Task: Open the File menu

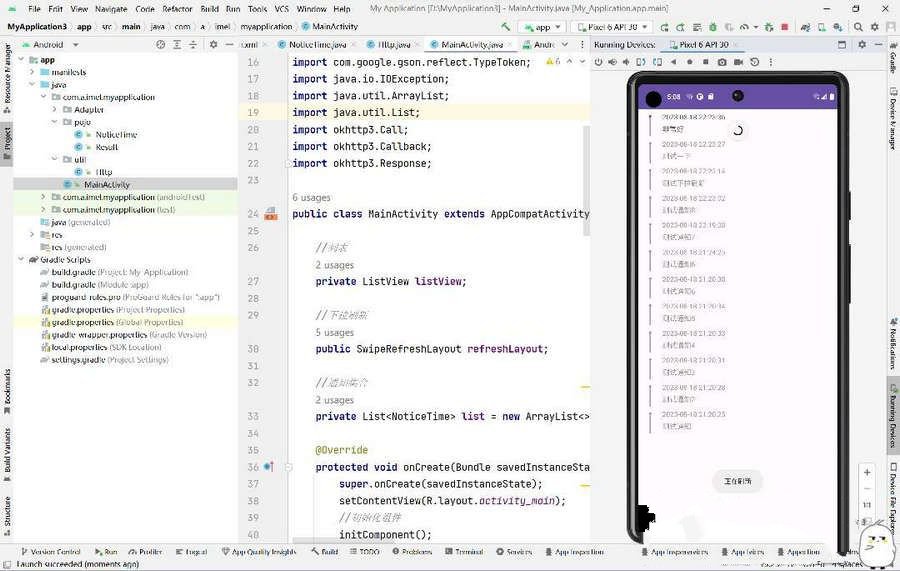Action: coord(34,9)
